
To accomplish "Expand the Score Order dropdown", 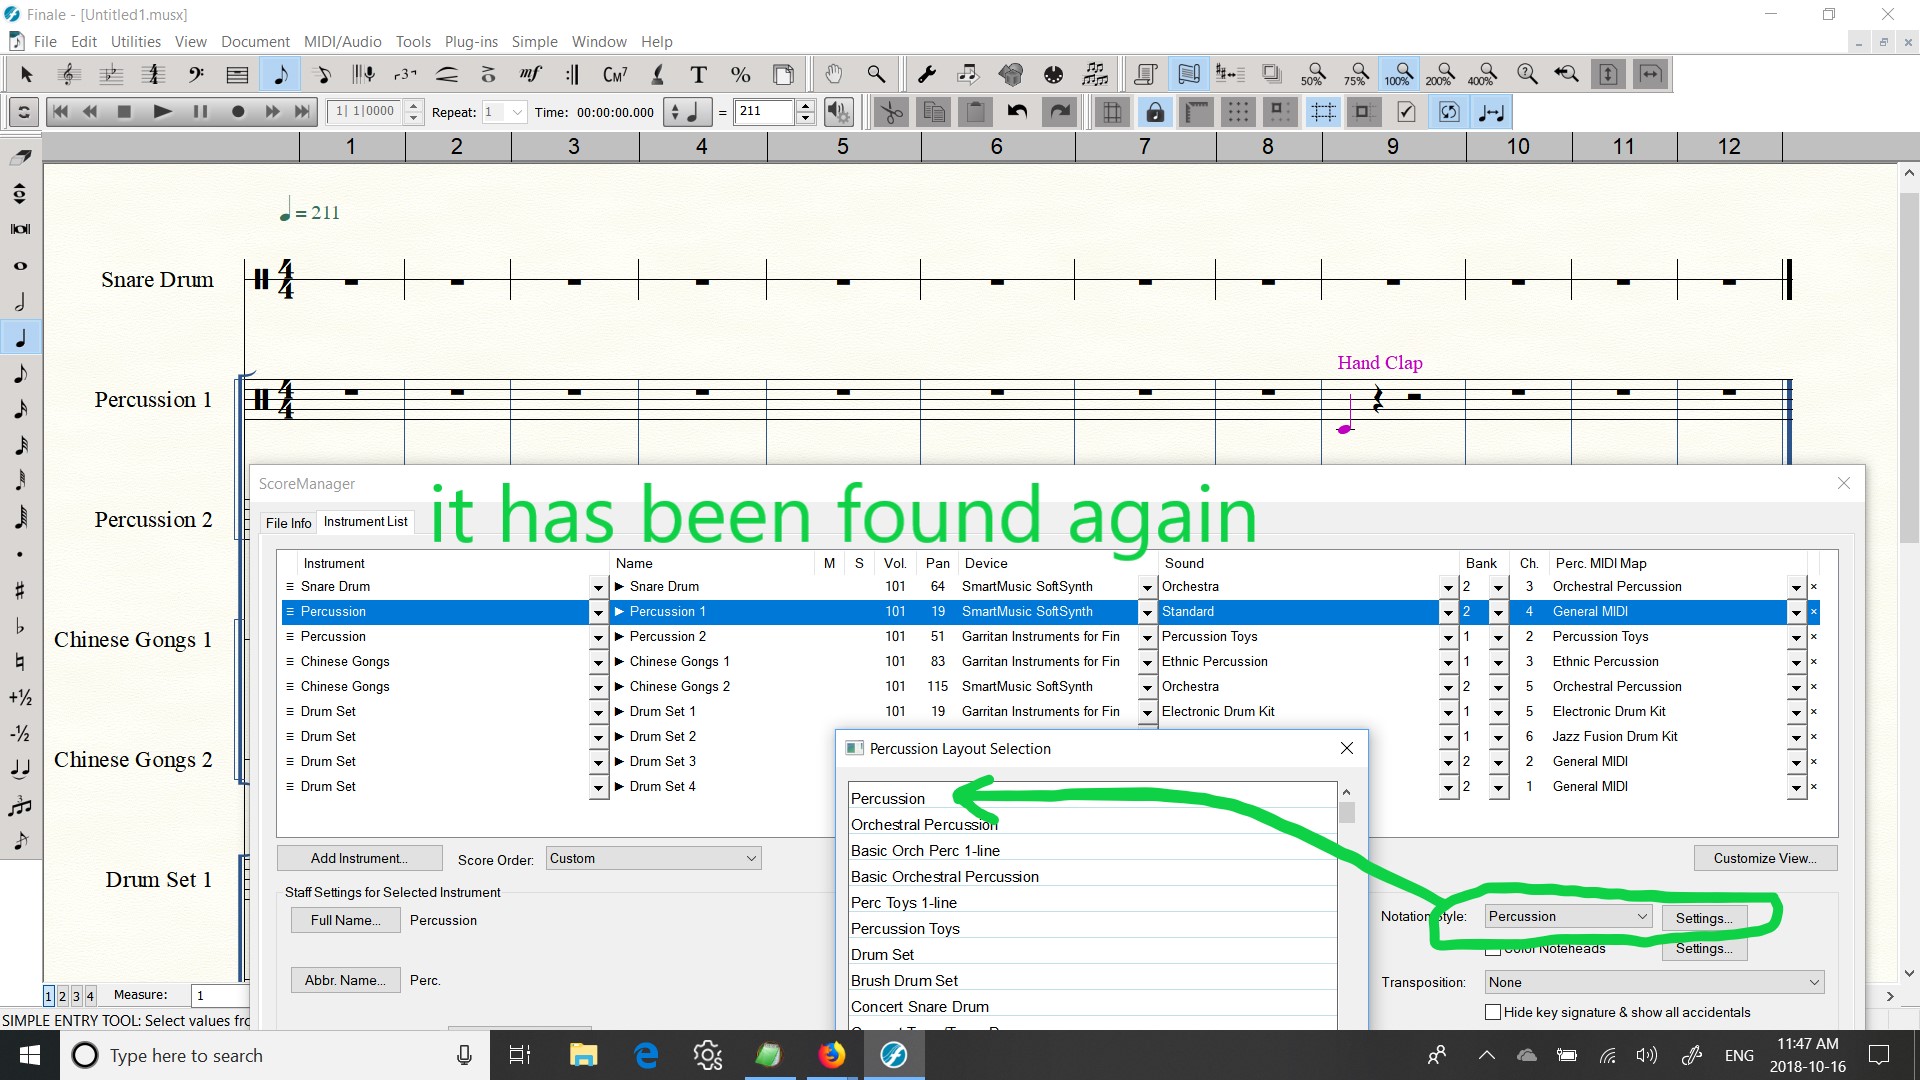I will (x=654, y=859).
